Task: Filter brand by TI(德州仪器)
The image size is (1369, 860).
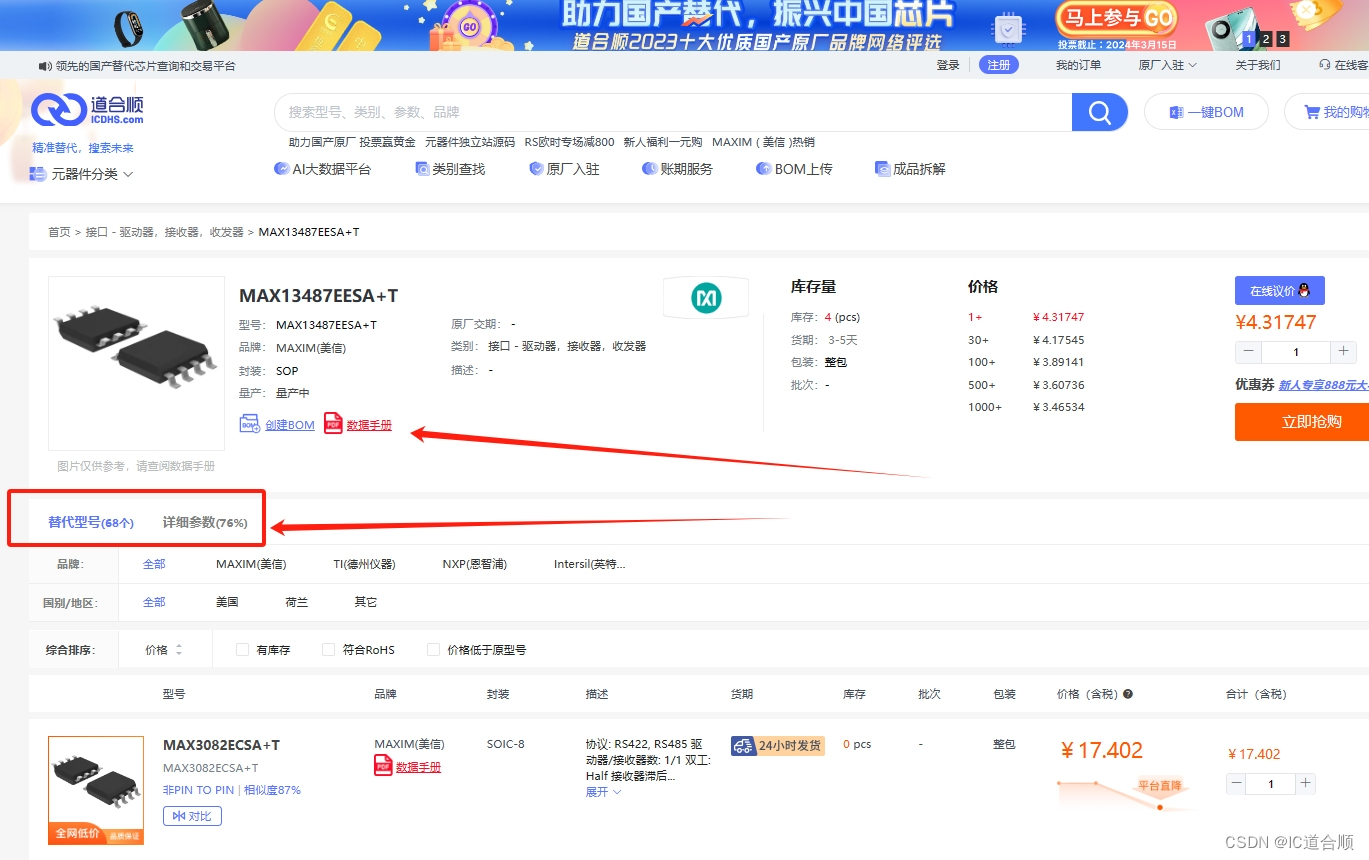Action: (x=364, y=564)
